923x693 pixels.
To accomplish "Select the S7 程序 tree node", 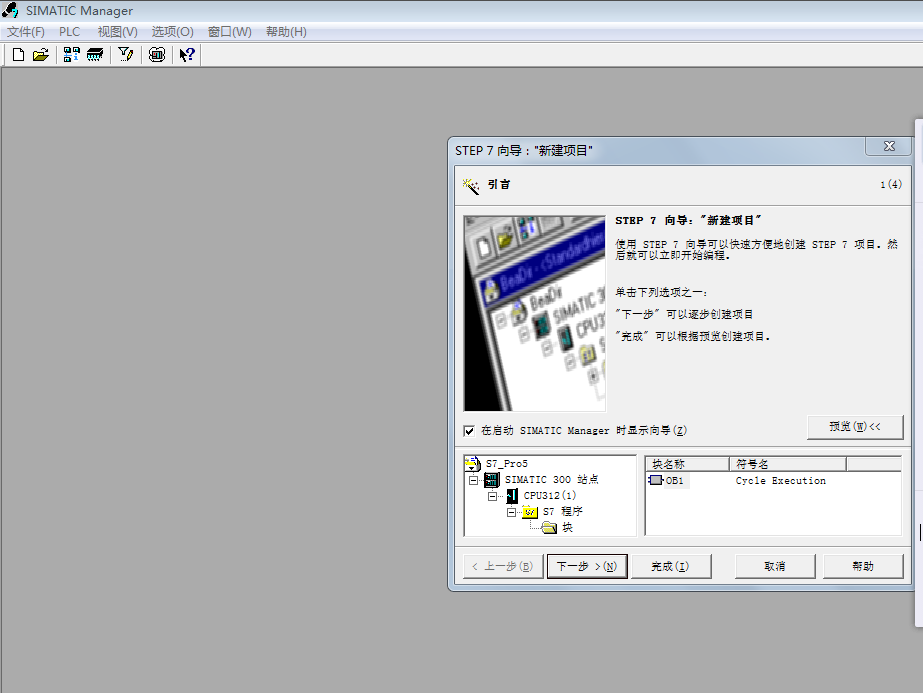I will 562,511.
